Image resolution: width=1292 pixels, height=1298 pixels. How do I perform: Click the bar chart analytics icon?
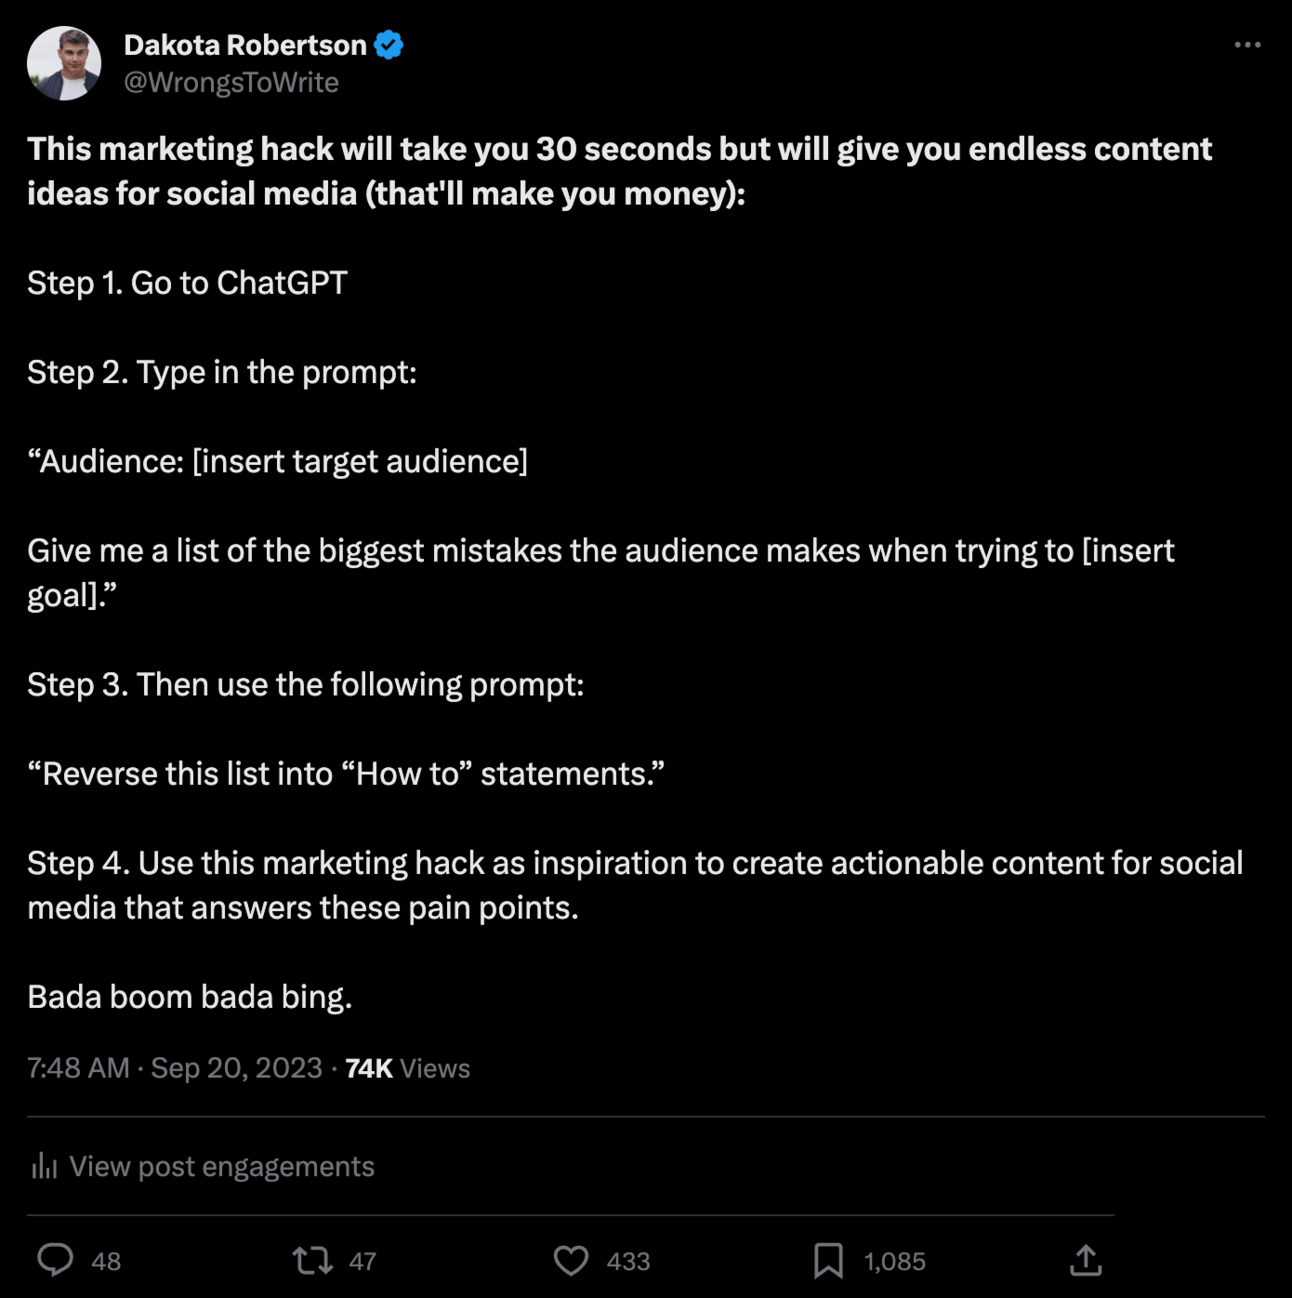point(44,1166)
